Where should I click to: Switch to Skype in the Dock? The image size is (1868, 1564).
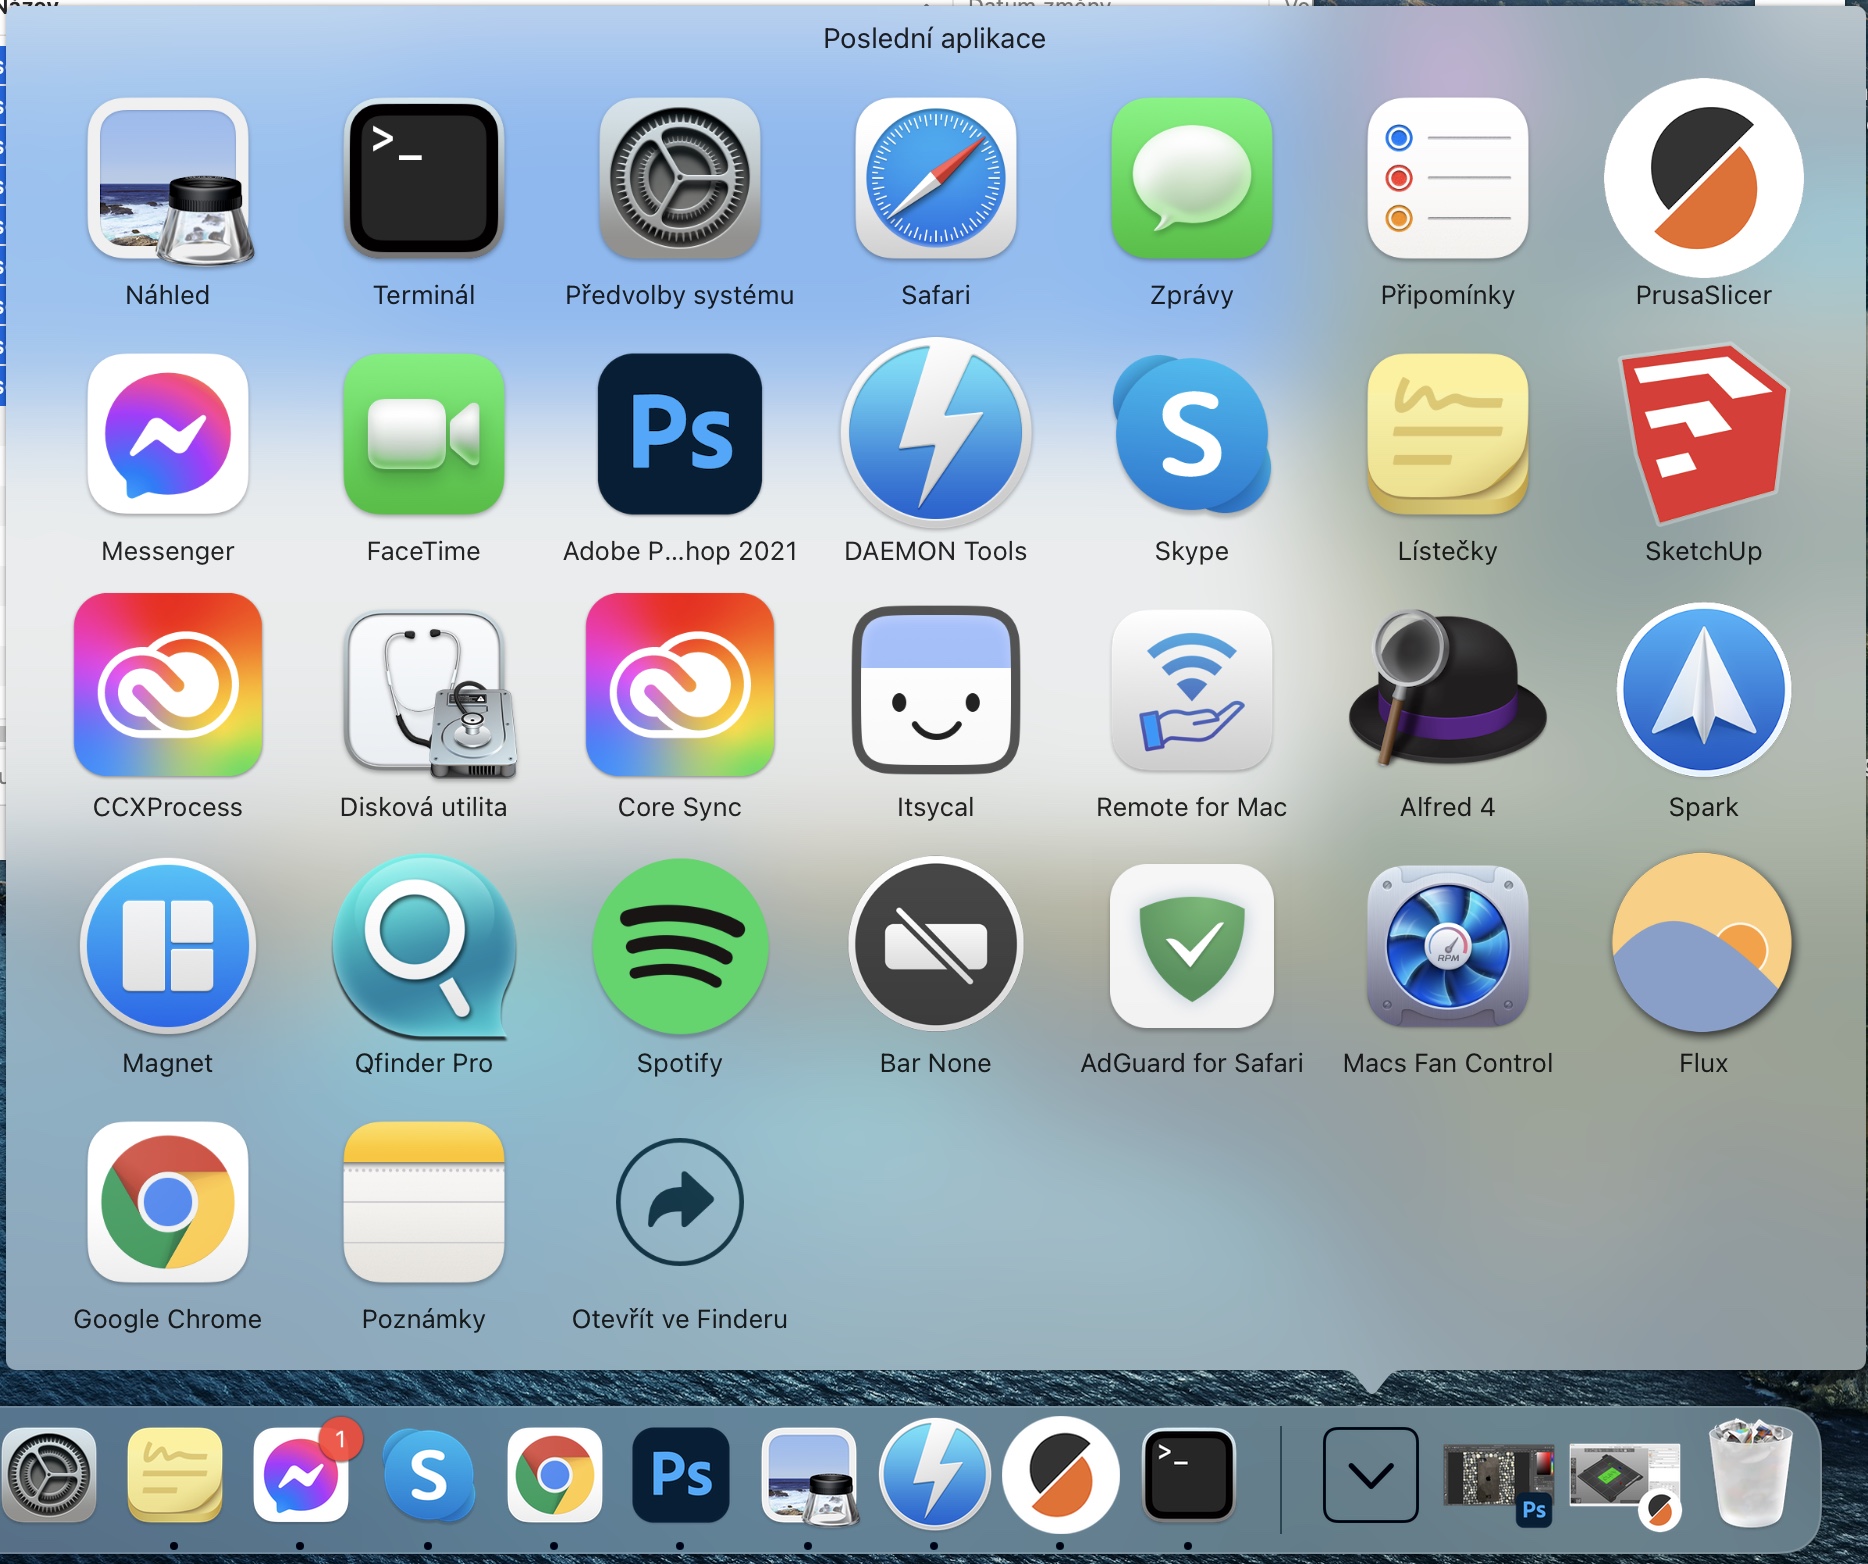(x=428, y=1476)
